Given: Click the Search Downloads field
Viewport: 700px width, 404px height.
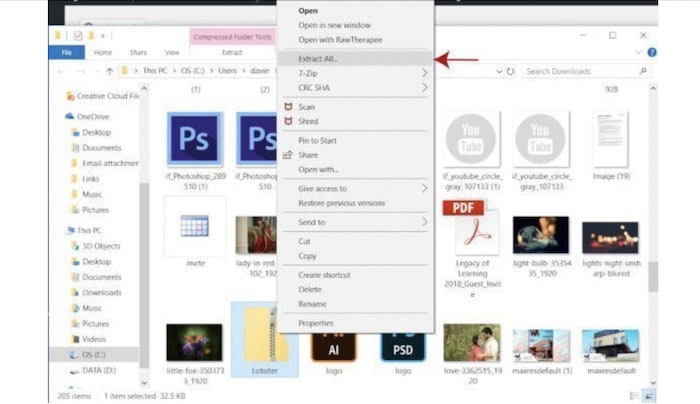Looking at the screenshot, I should click(586, 71).
